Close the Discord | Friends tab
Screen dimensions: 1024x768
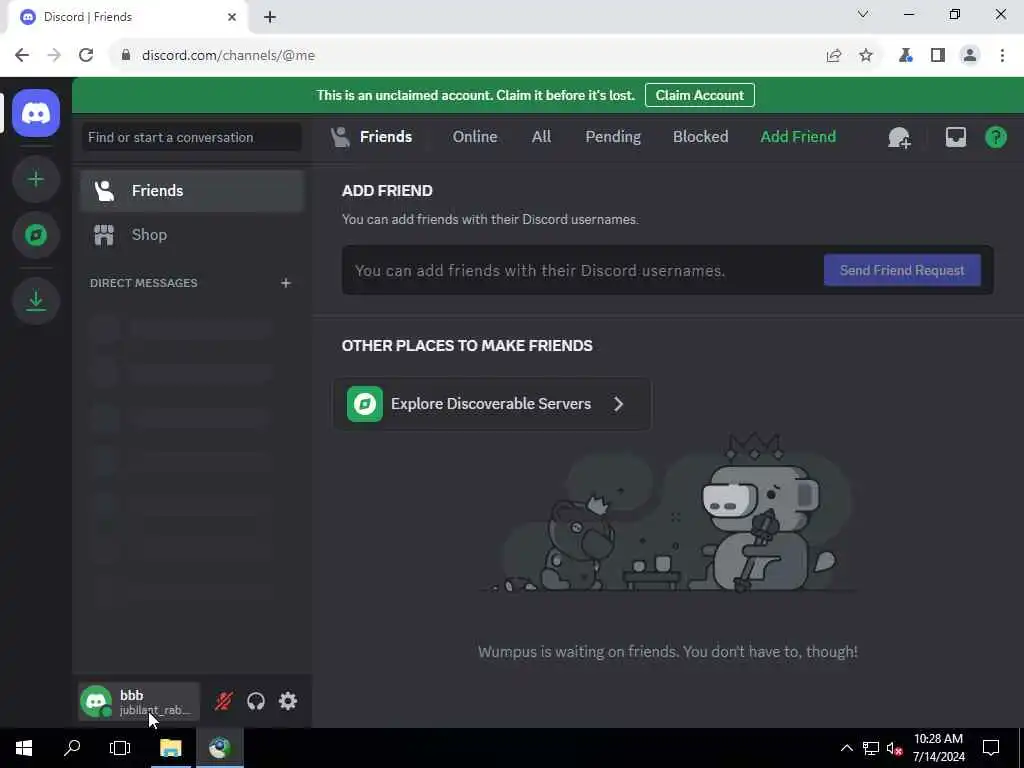coord(232,17)
